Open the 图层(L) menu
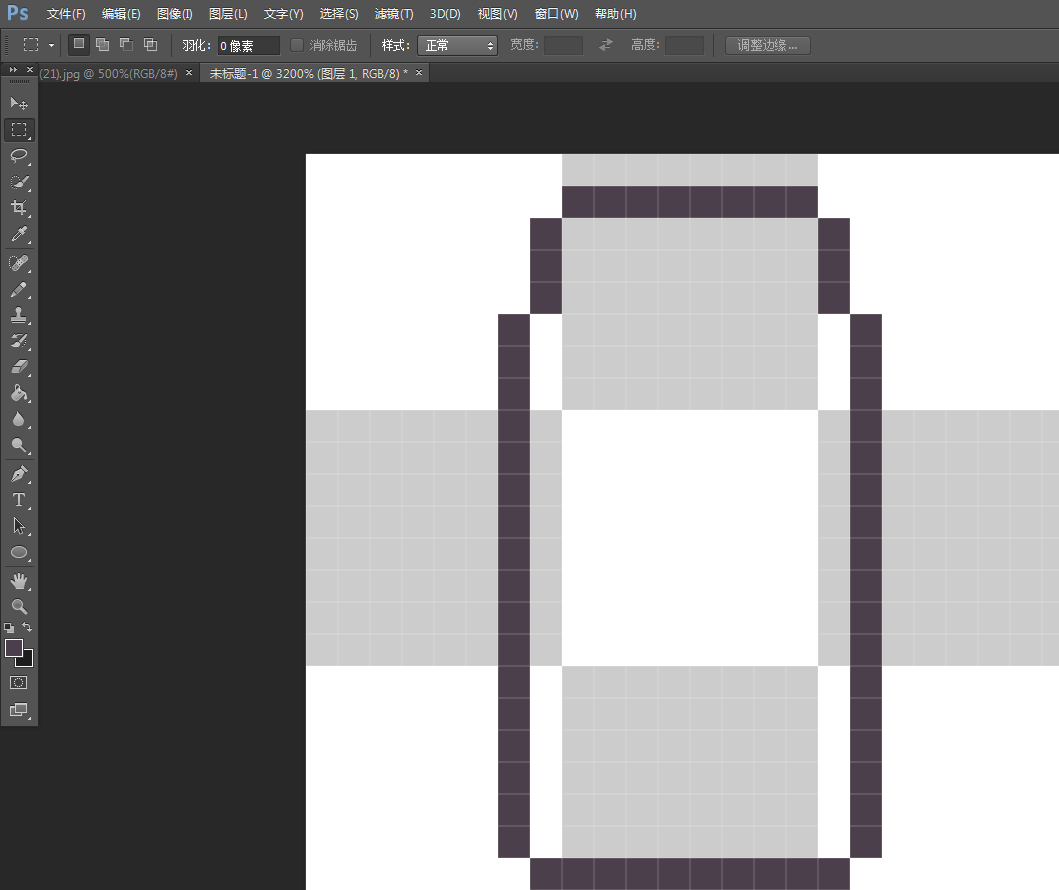This screenshot has height=890, width=1059. (228, 14)
